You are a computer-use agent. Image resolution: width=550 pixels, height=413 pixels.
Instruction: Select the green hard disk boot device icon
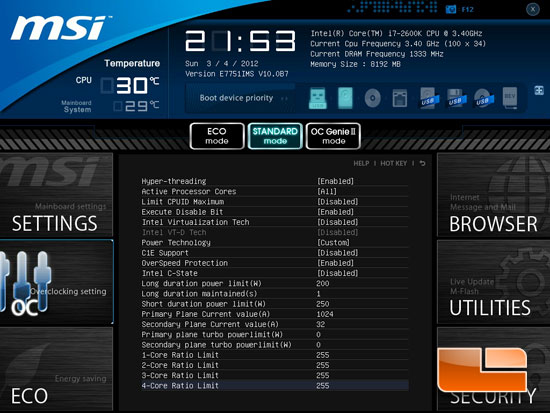click(x=345, y=98)
